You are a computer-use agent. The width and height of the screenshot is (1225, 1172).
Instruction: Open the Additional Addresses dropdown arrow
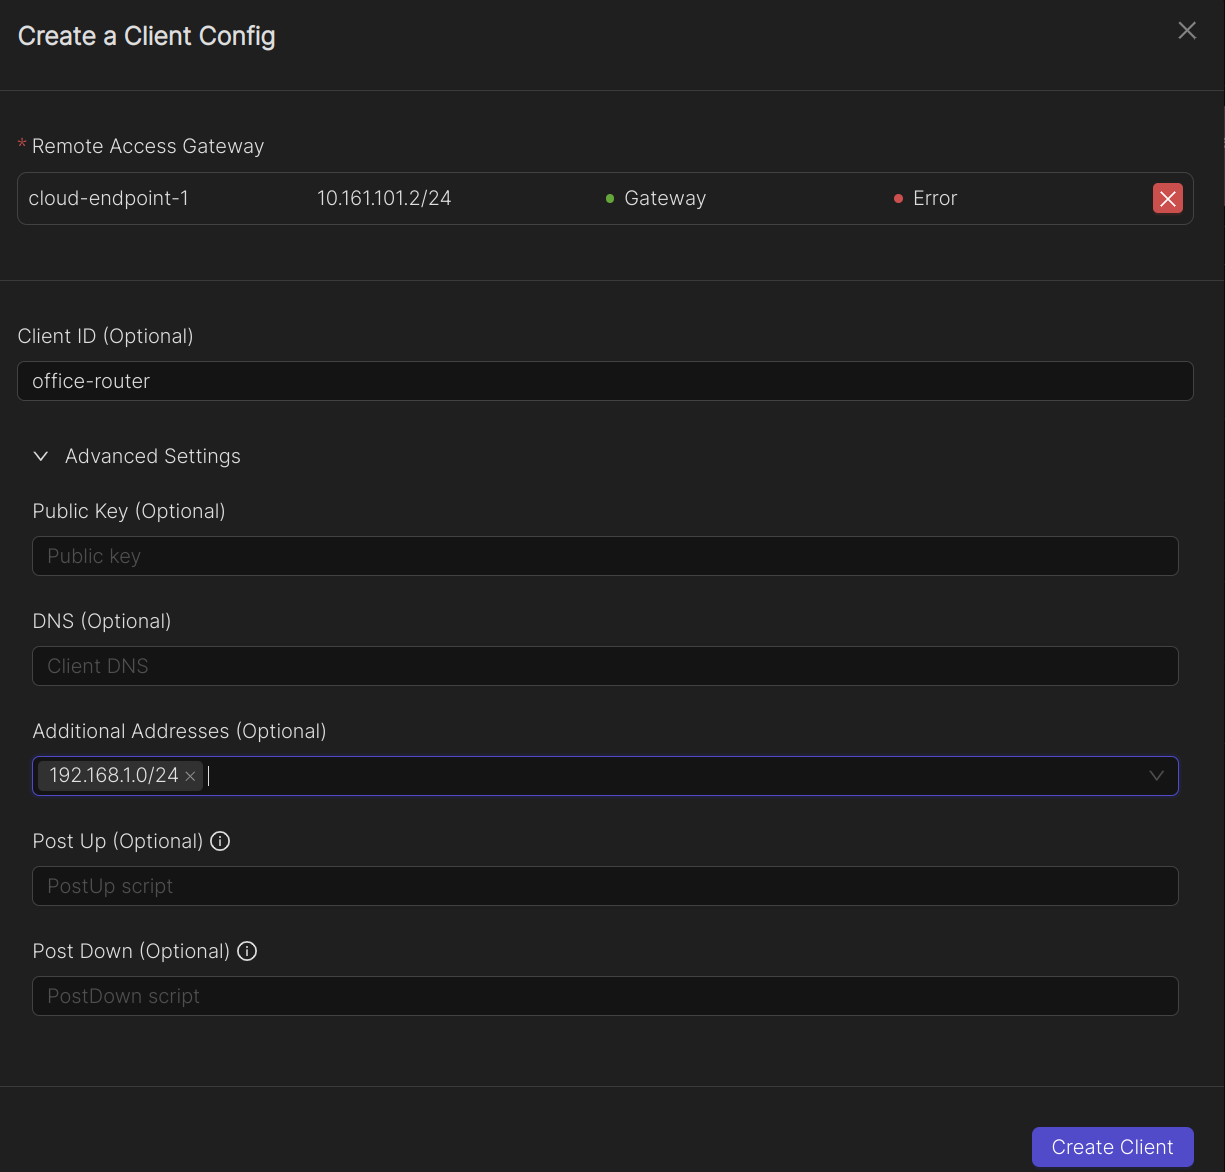pyautogui.click(x=1156, y=776)
